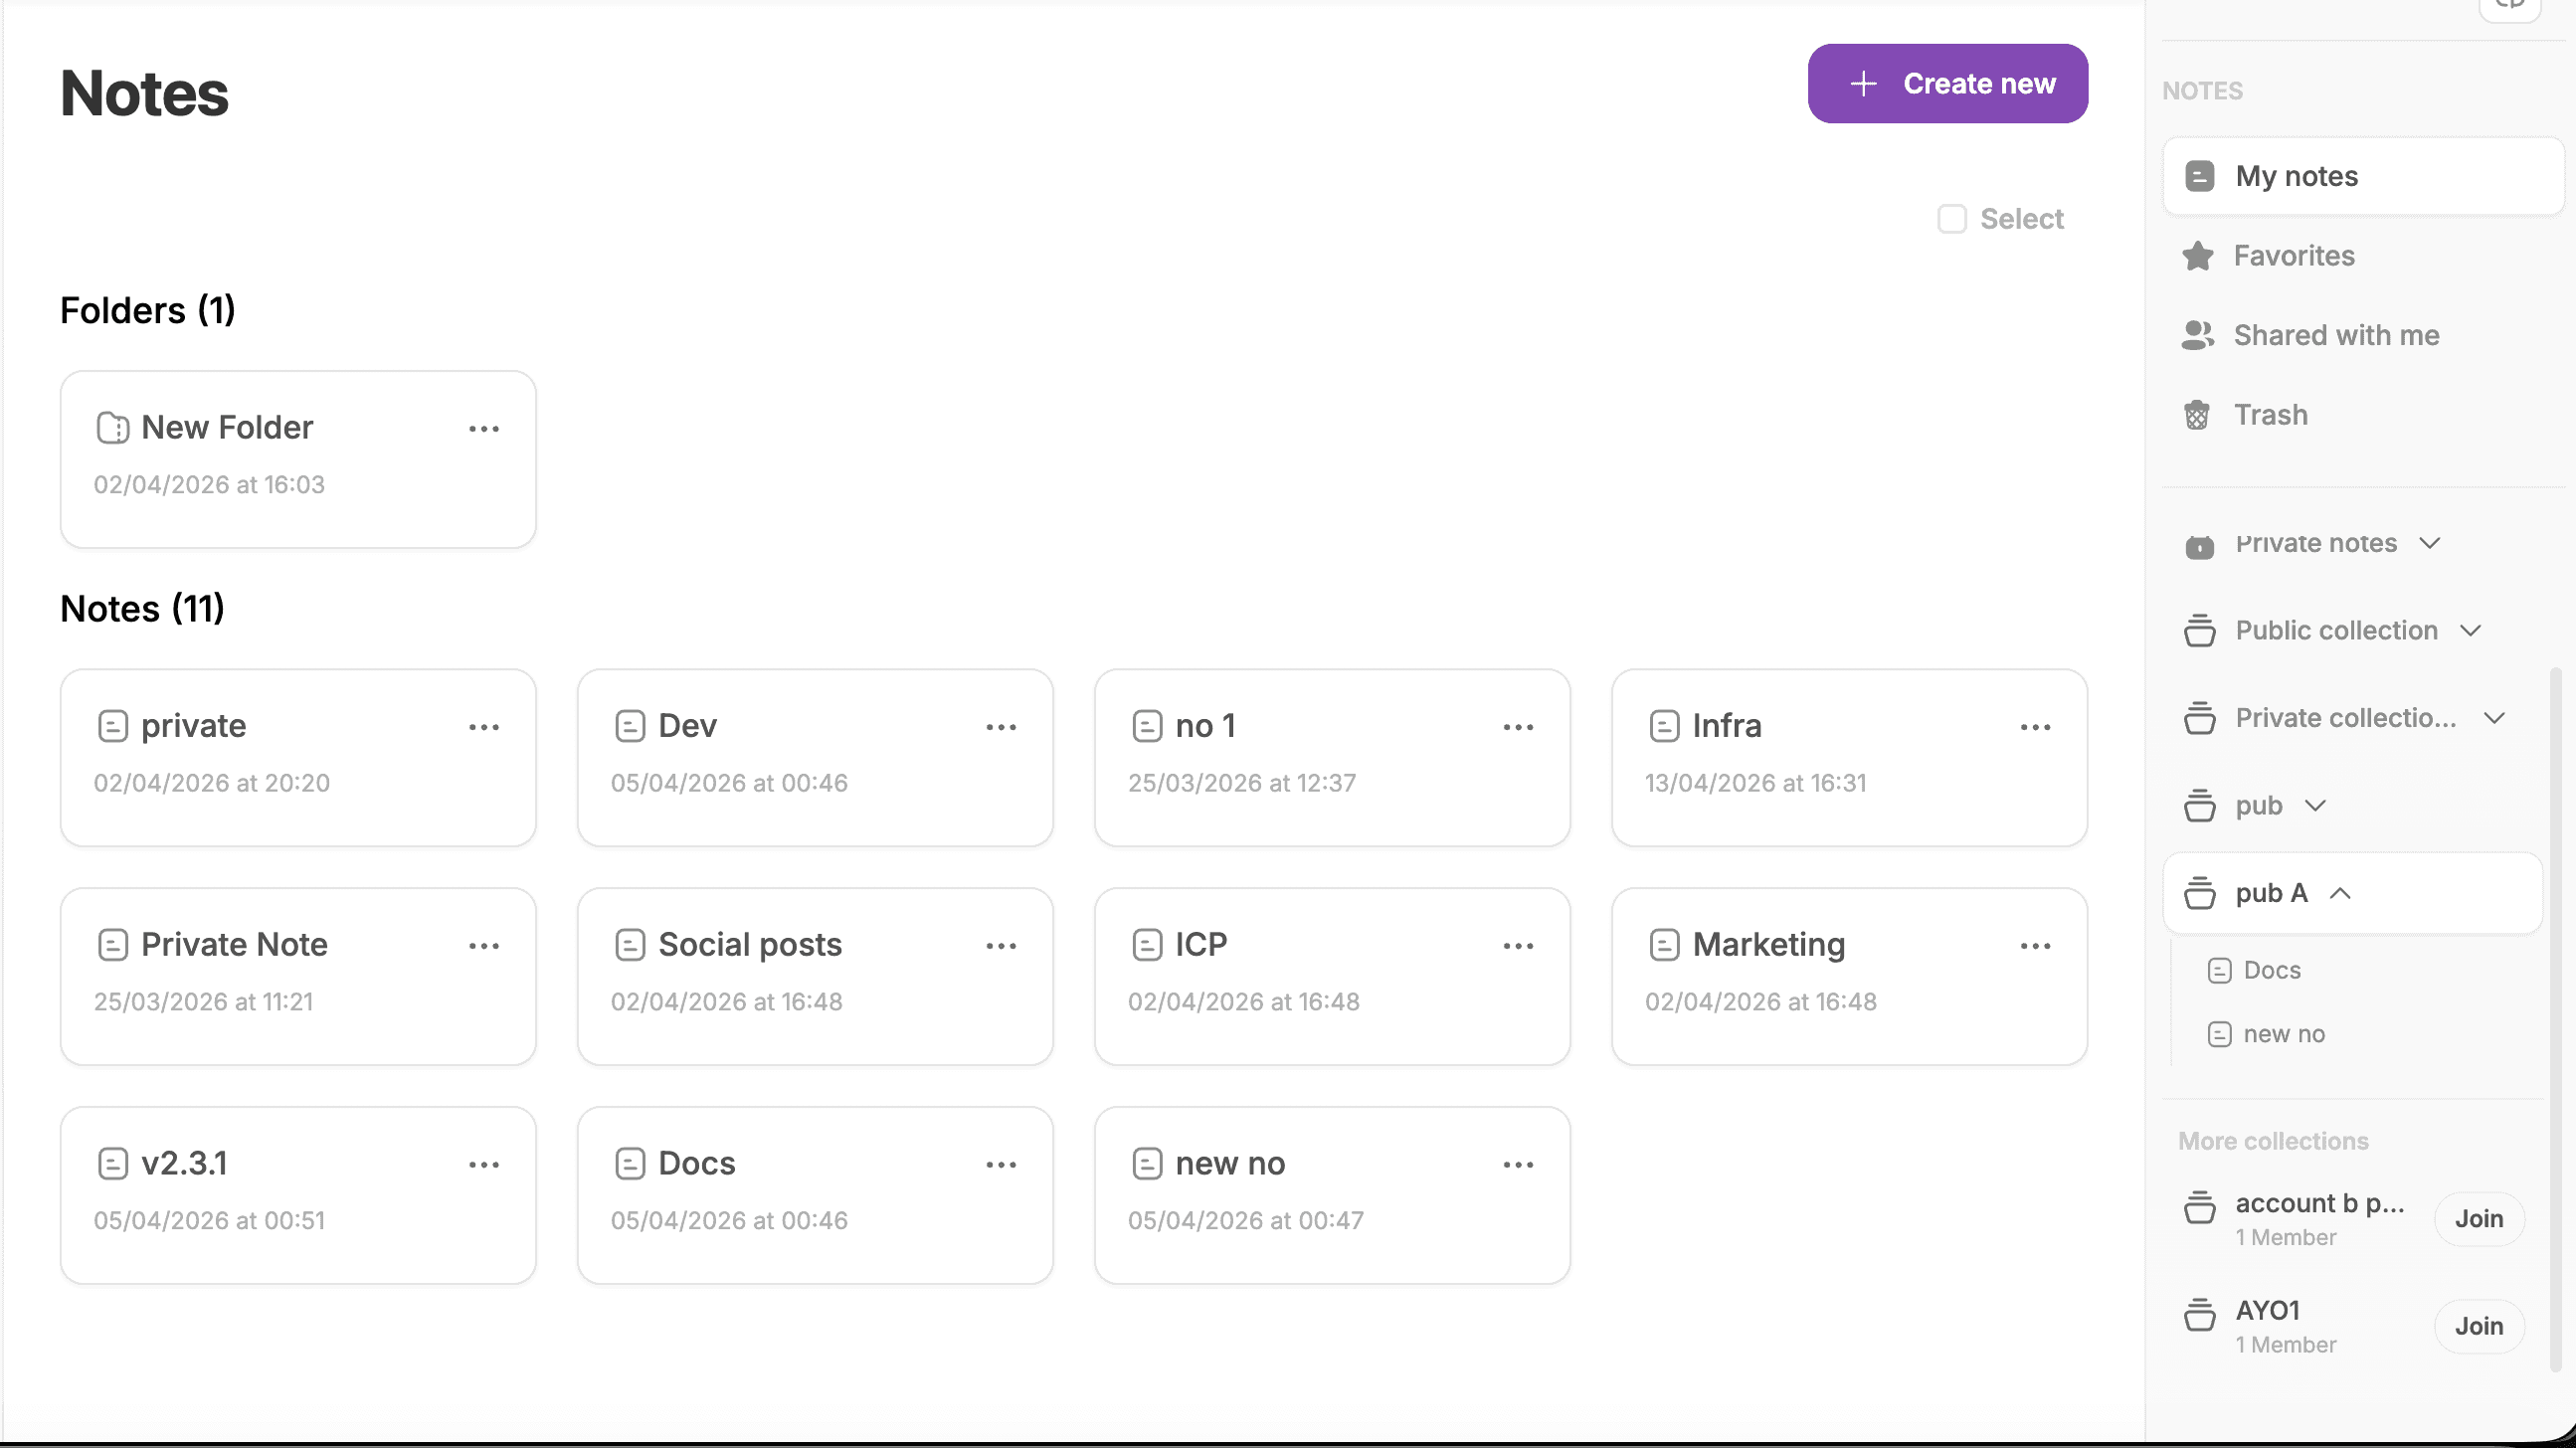This screenshot has width=2576, height=1448.
Task: Switch to My notes in the sidebar
Action: tap(2296, 176)
